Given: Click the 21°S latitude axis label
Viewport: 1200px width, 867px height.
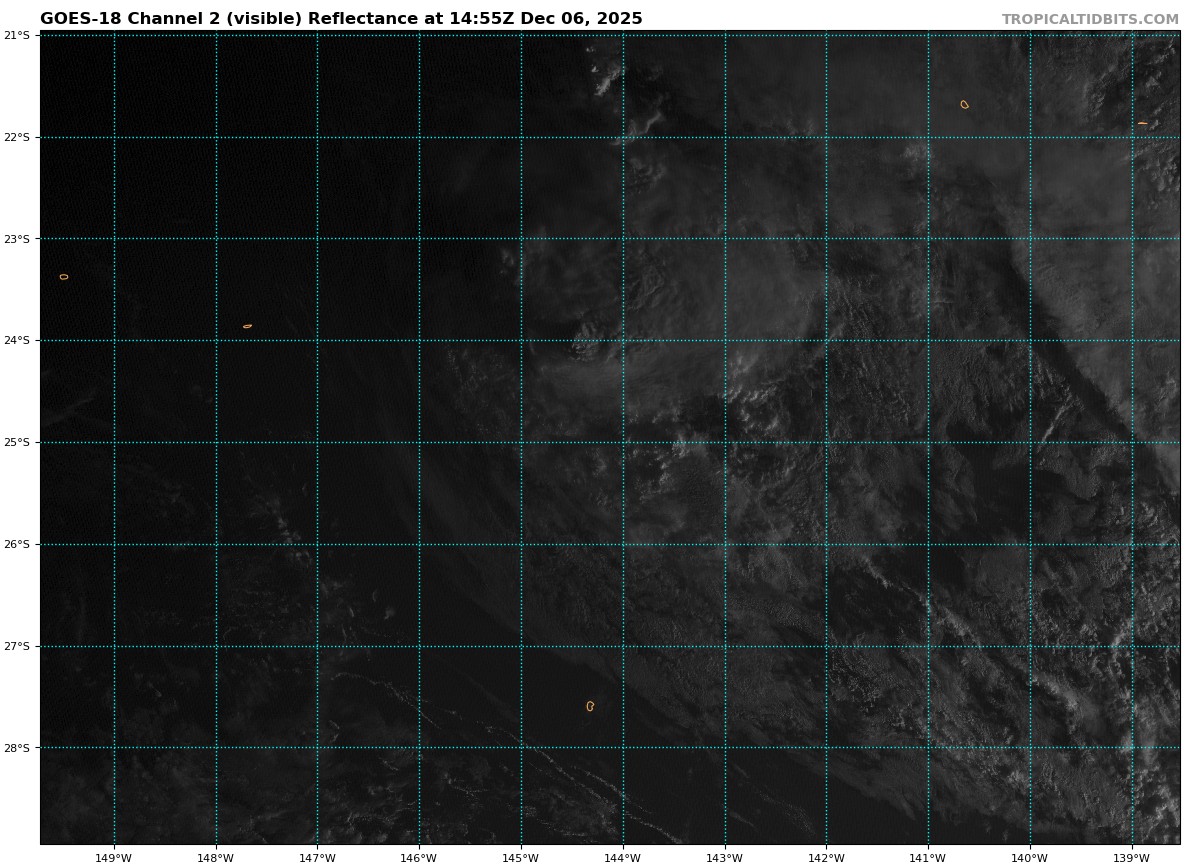Looking at the screenshot, I should click(16, 35).
